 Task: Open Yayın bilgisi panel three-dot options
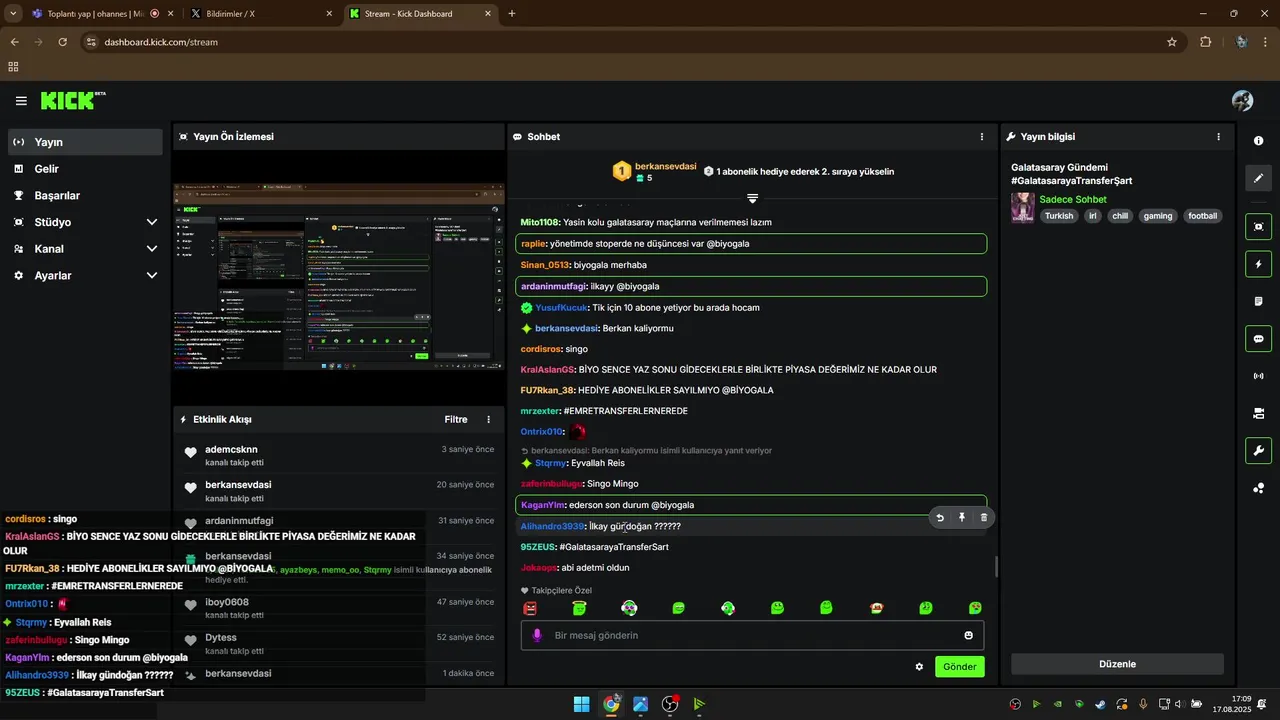[1218, 137]
